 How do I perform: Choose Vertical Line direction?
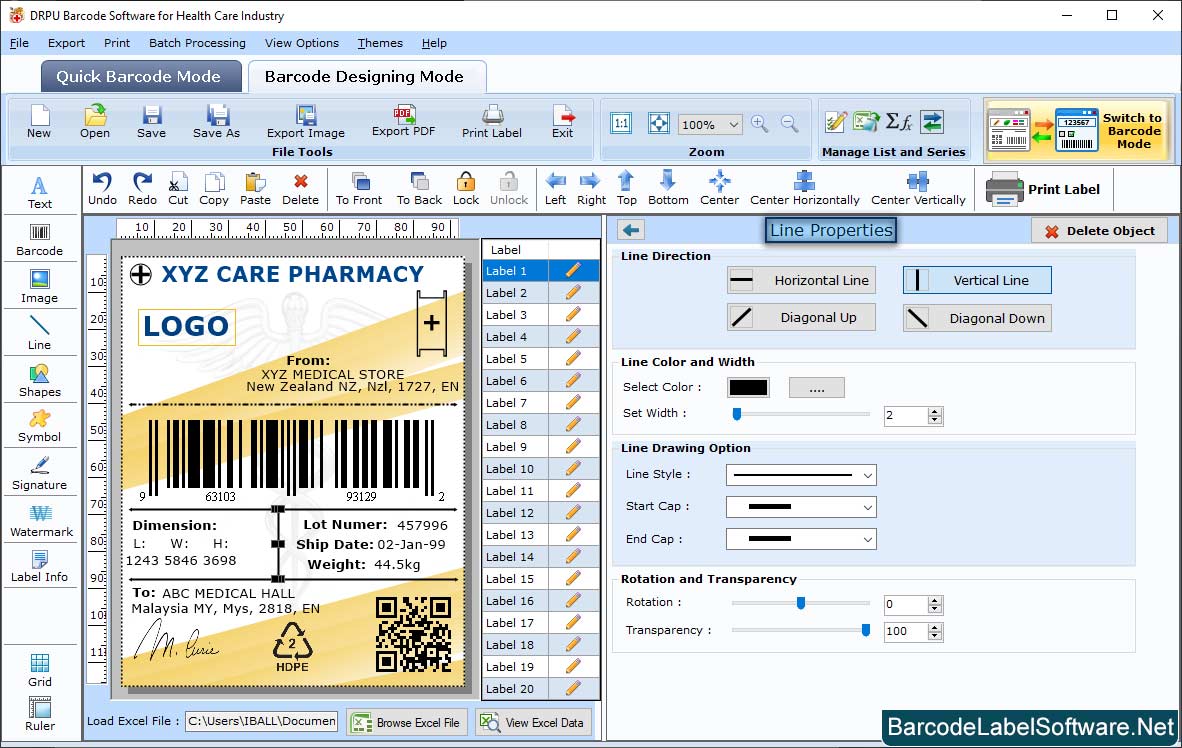click(x=977, y=280)
